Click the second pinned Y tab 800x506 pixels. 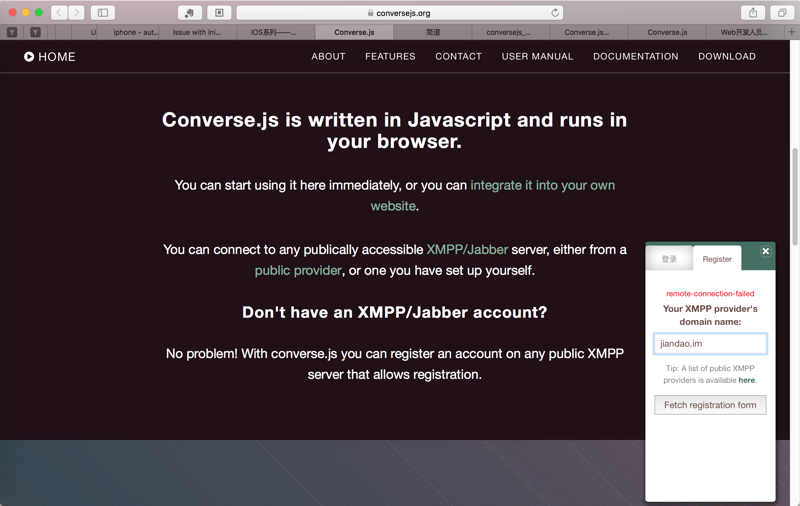[x=35, y=32]
